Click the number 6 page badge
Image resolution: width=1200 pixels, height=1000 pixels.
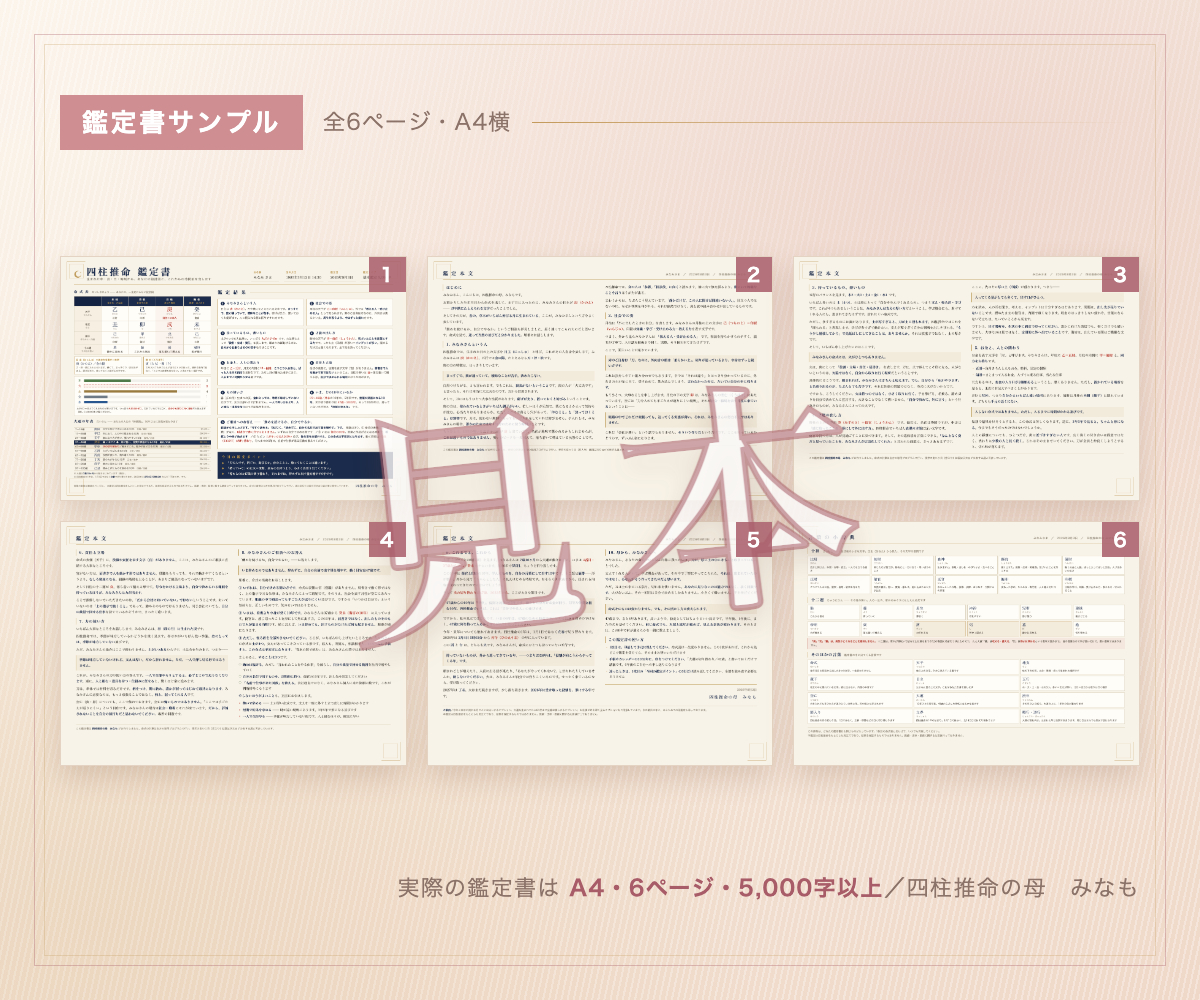[x=1120, y=540]
